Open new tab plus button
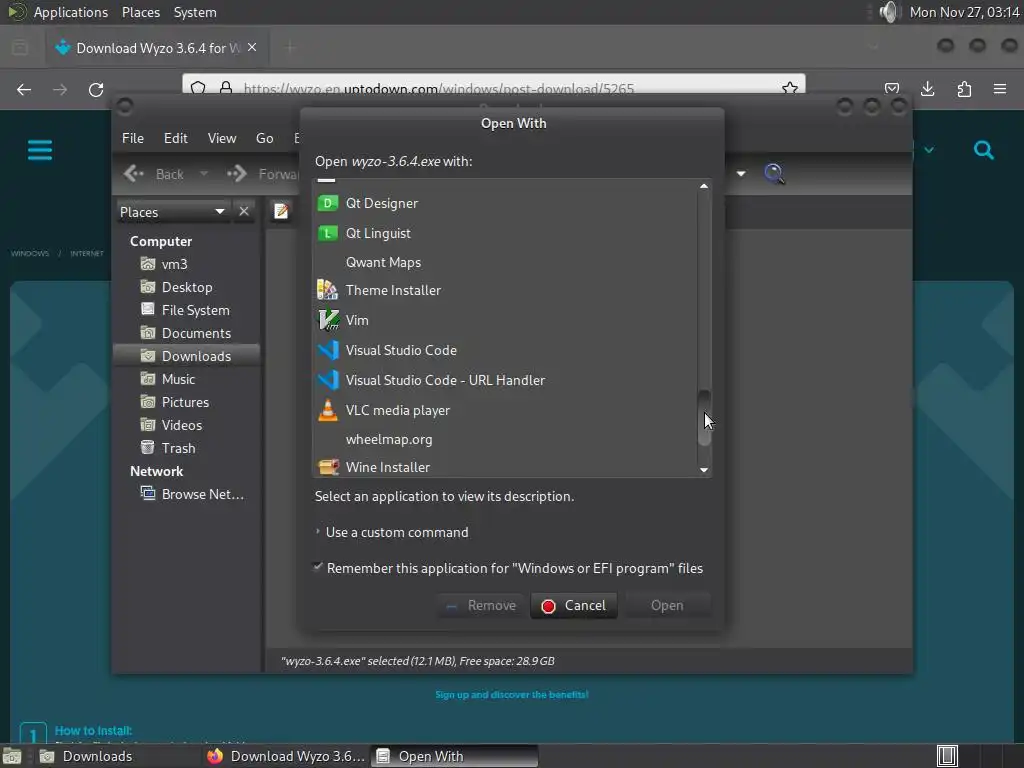 coord(289,47)
